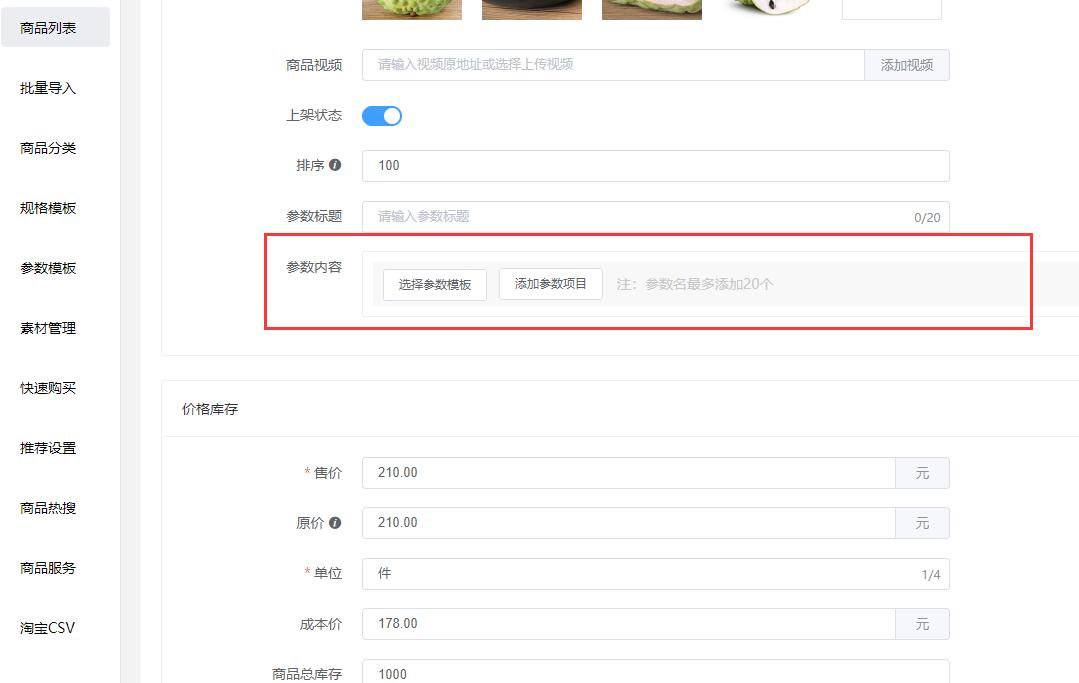Click the 添加参数项目 button

pos(551,284)
